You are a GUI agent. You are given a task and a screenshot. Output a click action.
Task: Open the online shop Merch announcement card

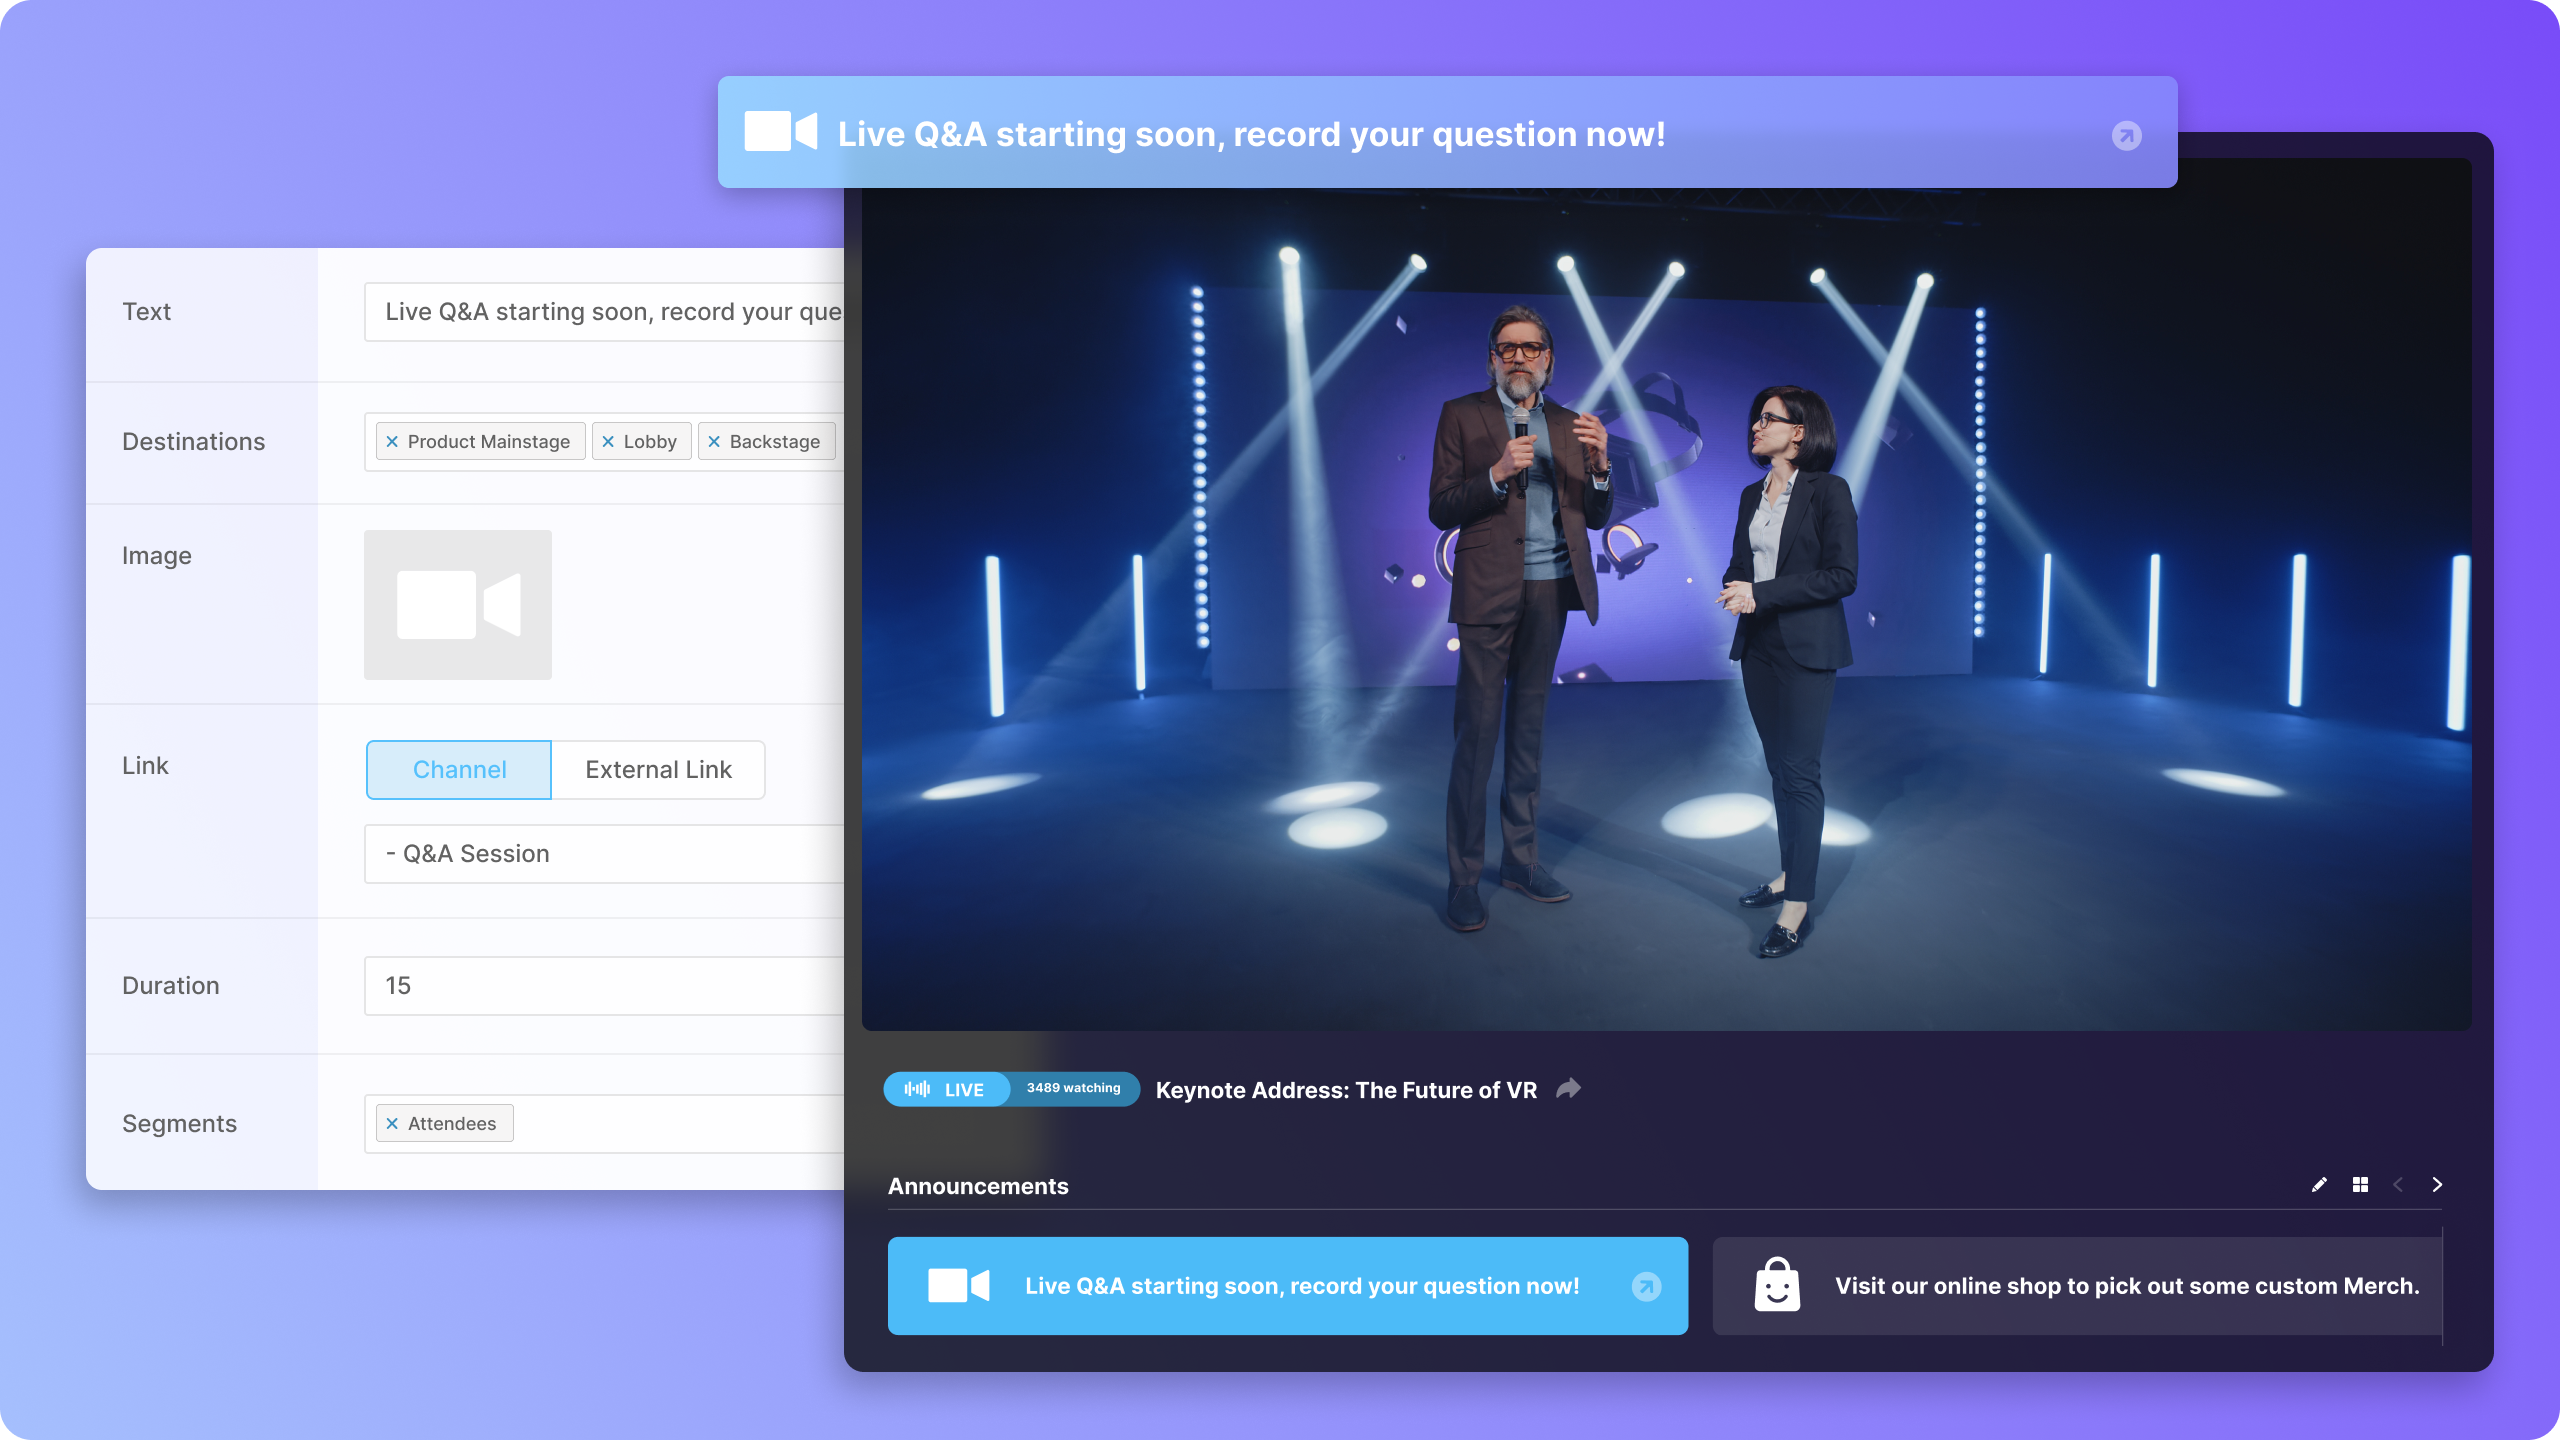pos(2077,1286)
